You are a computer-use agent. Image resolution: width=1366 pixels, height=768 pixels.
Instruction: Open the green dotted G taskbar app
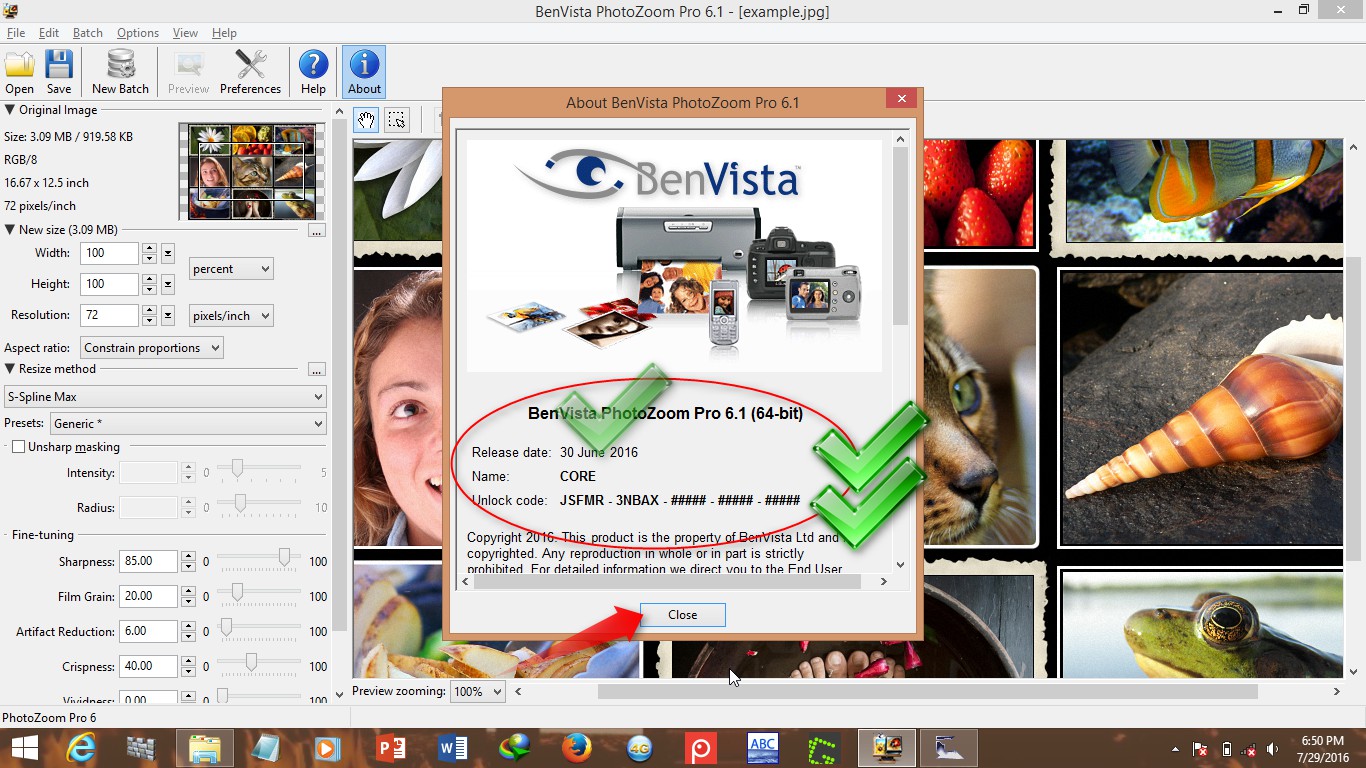tap(823, 747)
